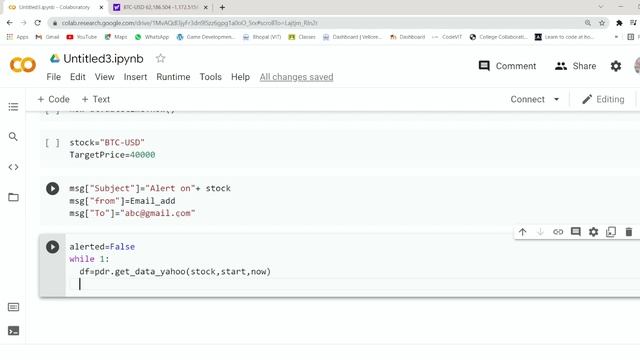The image size is (640, 360).
Task: Click the df=pdr.get_data_yahoo code line
Action: [175, 271]
